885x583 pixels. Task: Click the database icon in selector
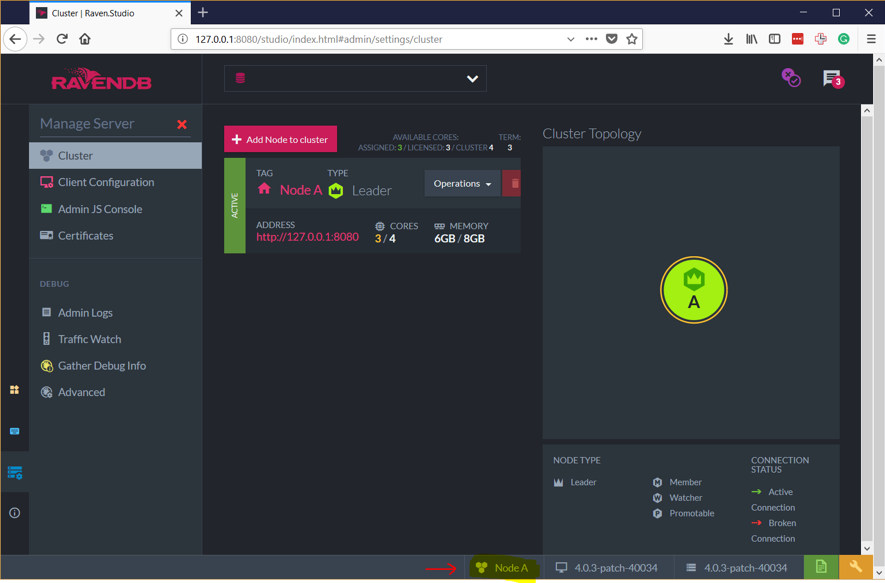pyautogui.click(x=240, y=78)
